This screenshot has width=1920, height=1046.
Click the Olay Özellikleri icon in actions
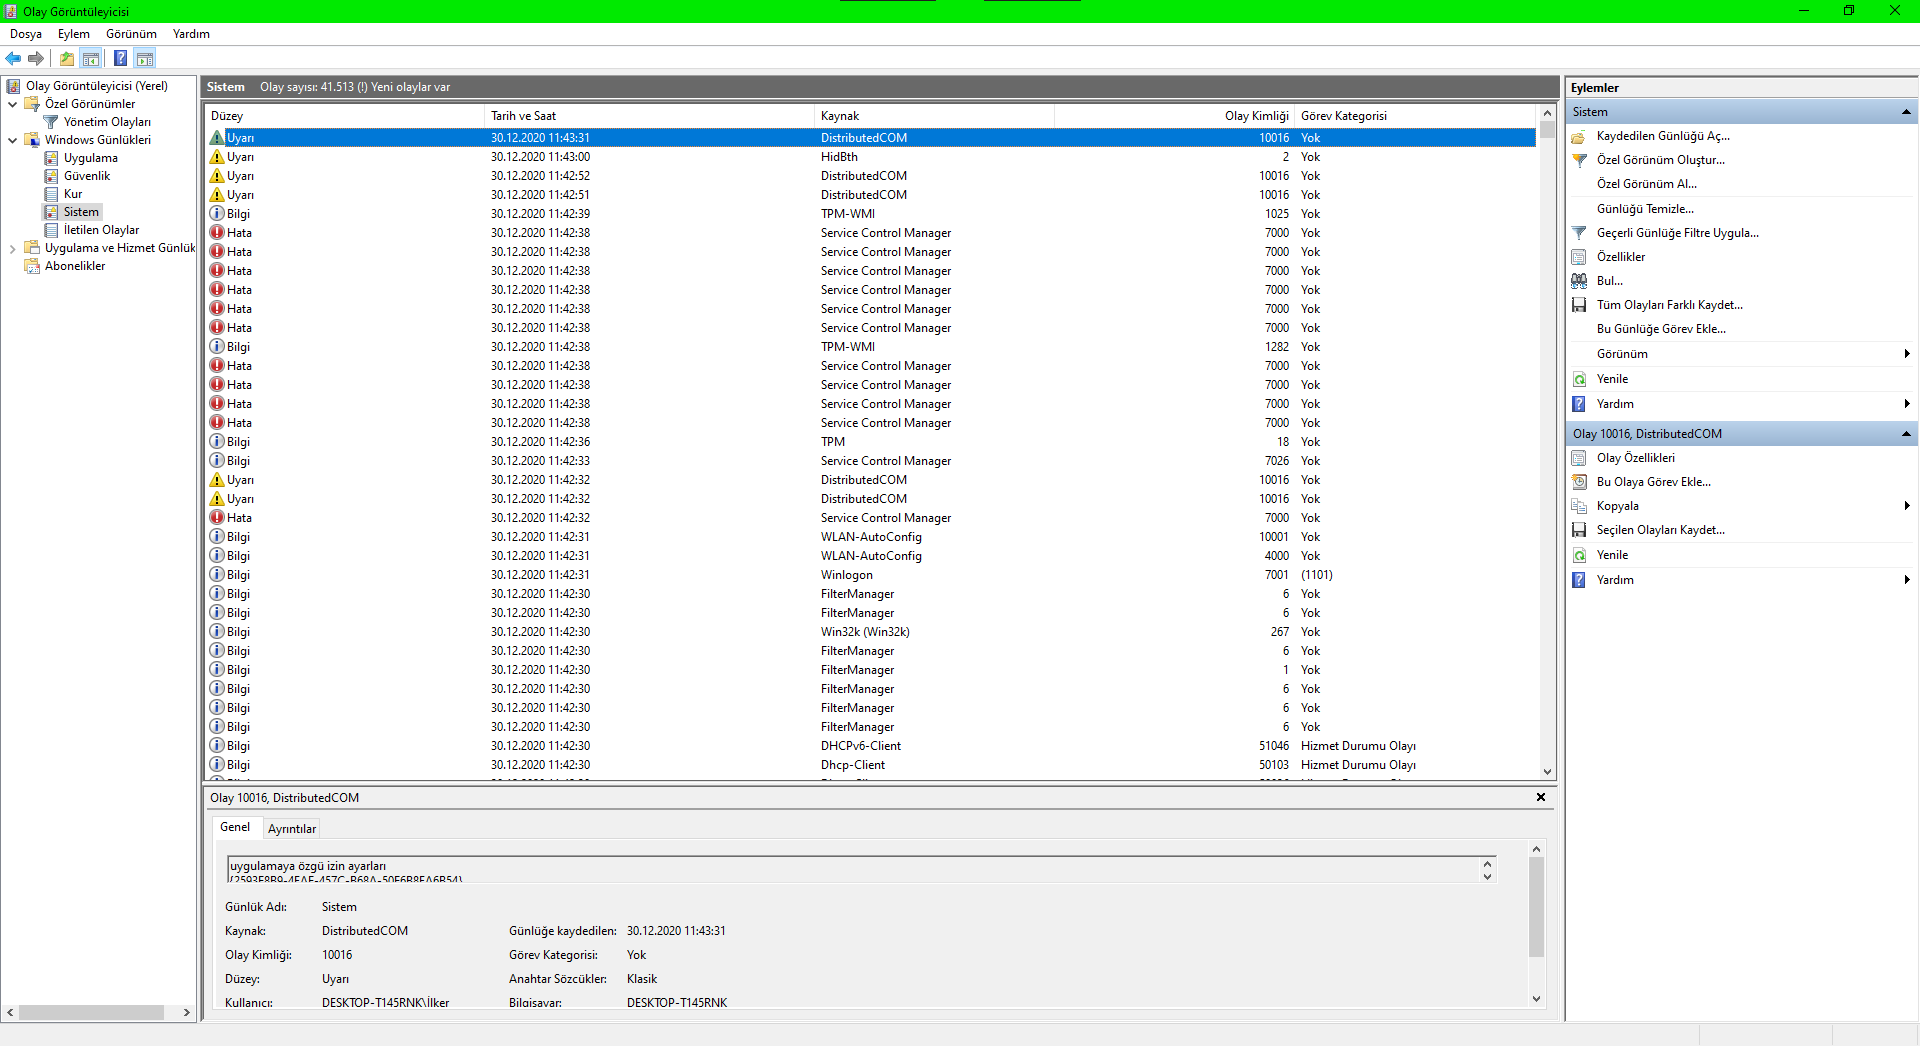1580,458
